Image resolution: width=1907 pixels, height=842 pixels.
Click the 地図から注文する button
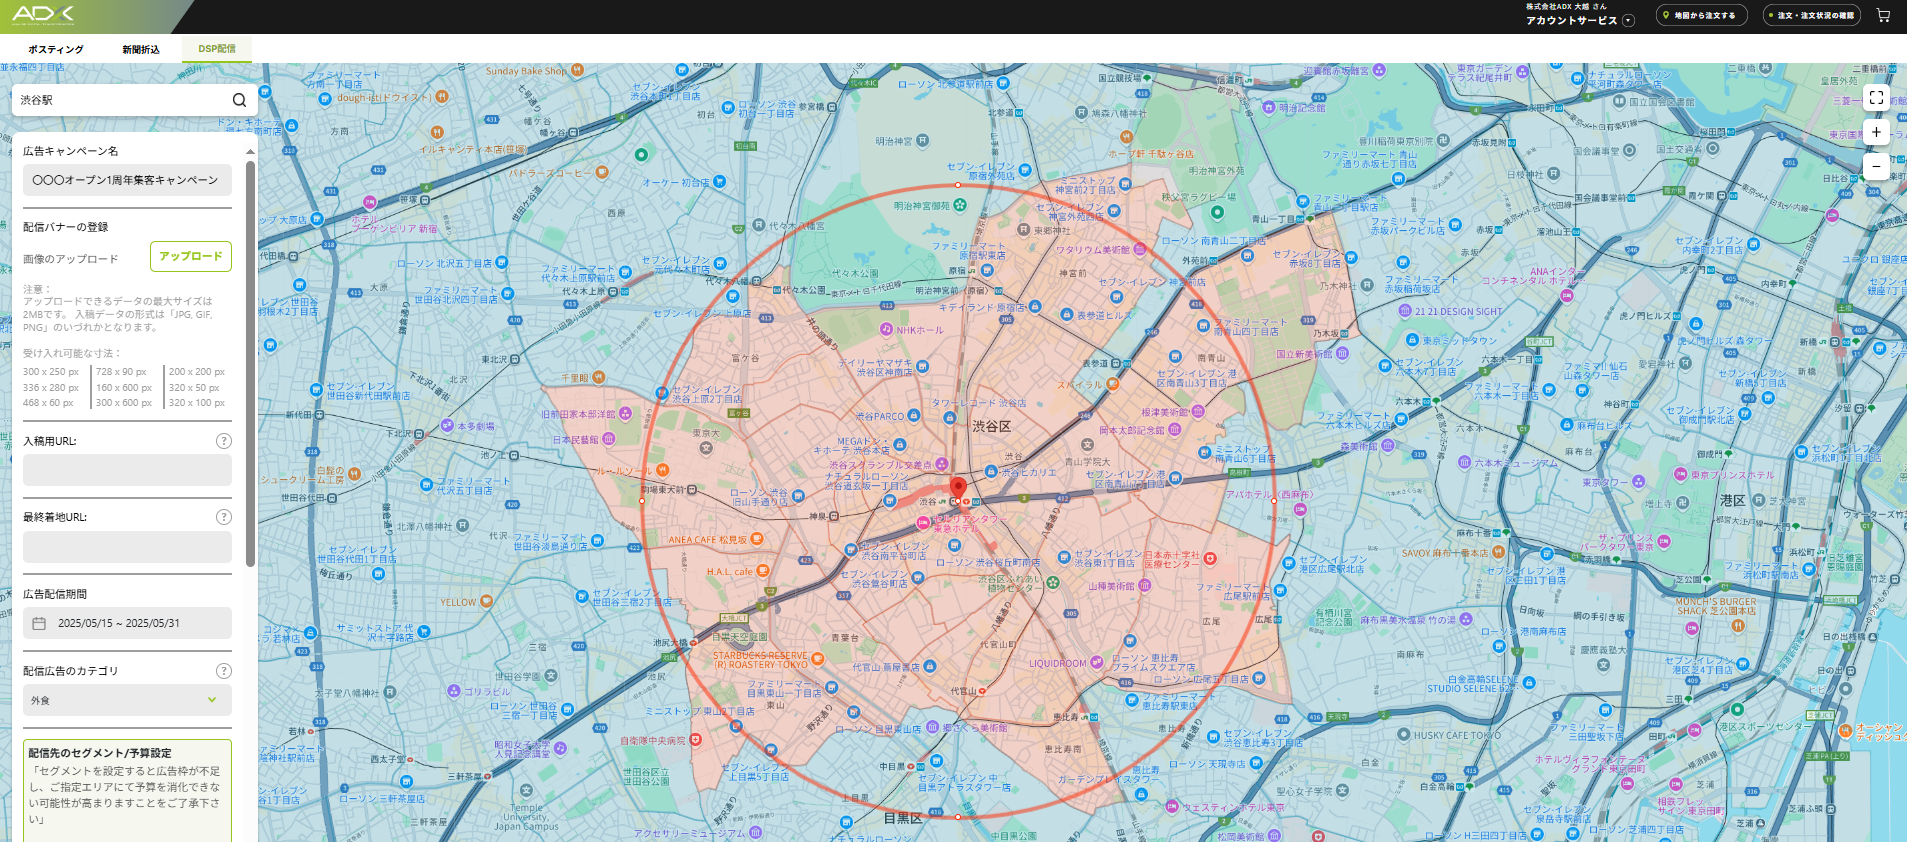click(1701, 16)
